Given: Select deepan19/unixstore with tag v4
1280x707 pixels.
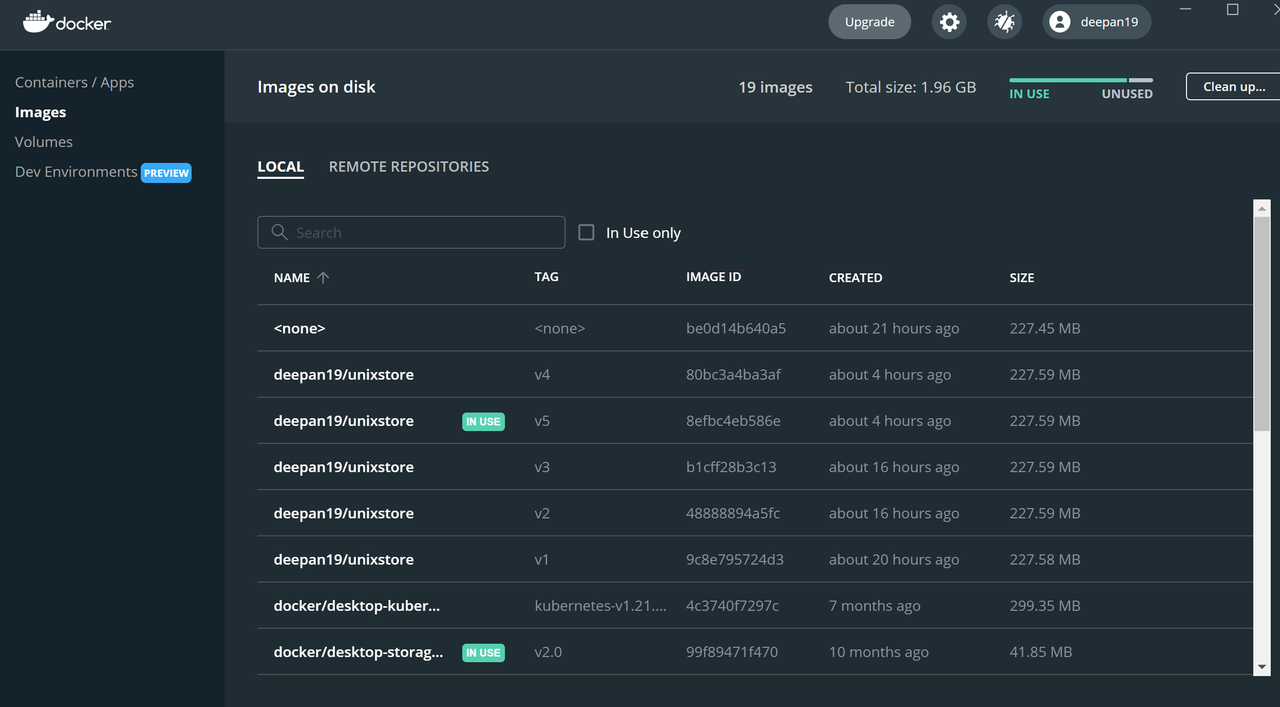Looking at the screenshot, I should 344,375.
